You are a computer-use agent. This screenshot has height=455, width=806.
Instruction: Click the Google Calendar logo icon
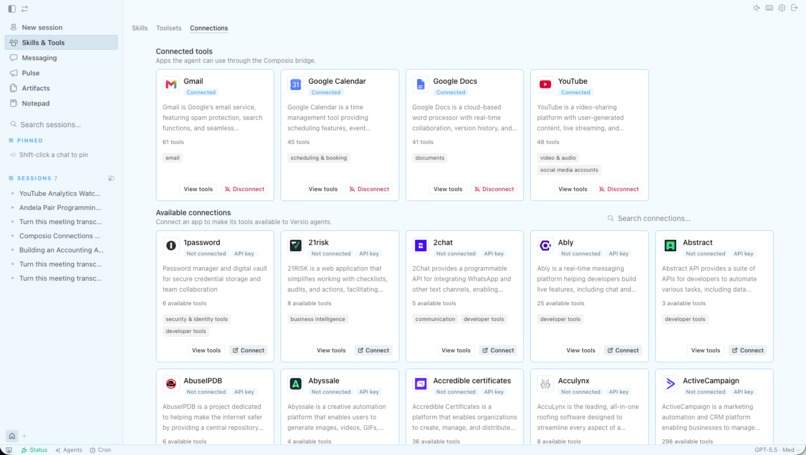point(296,84)
